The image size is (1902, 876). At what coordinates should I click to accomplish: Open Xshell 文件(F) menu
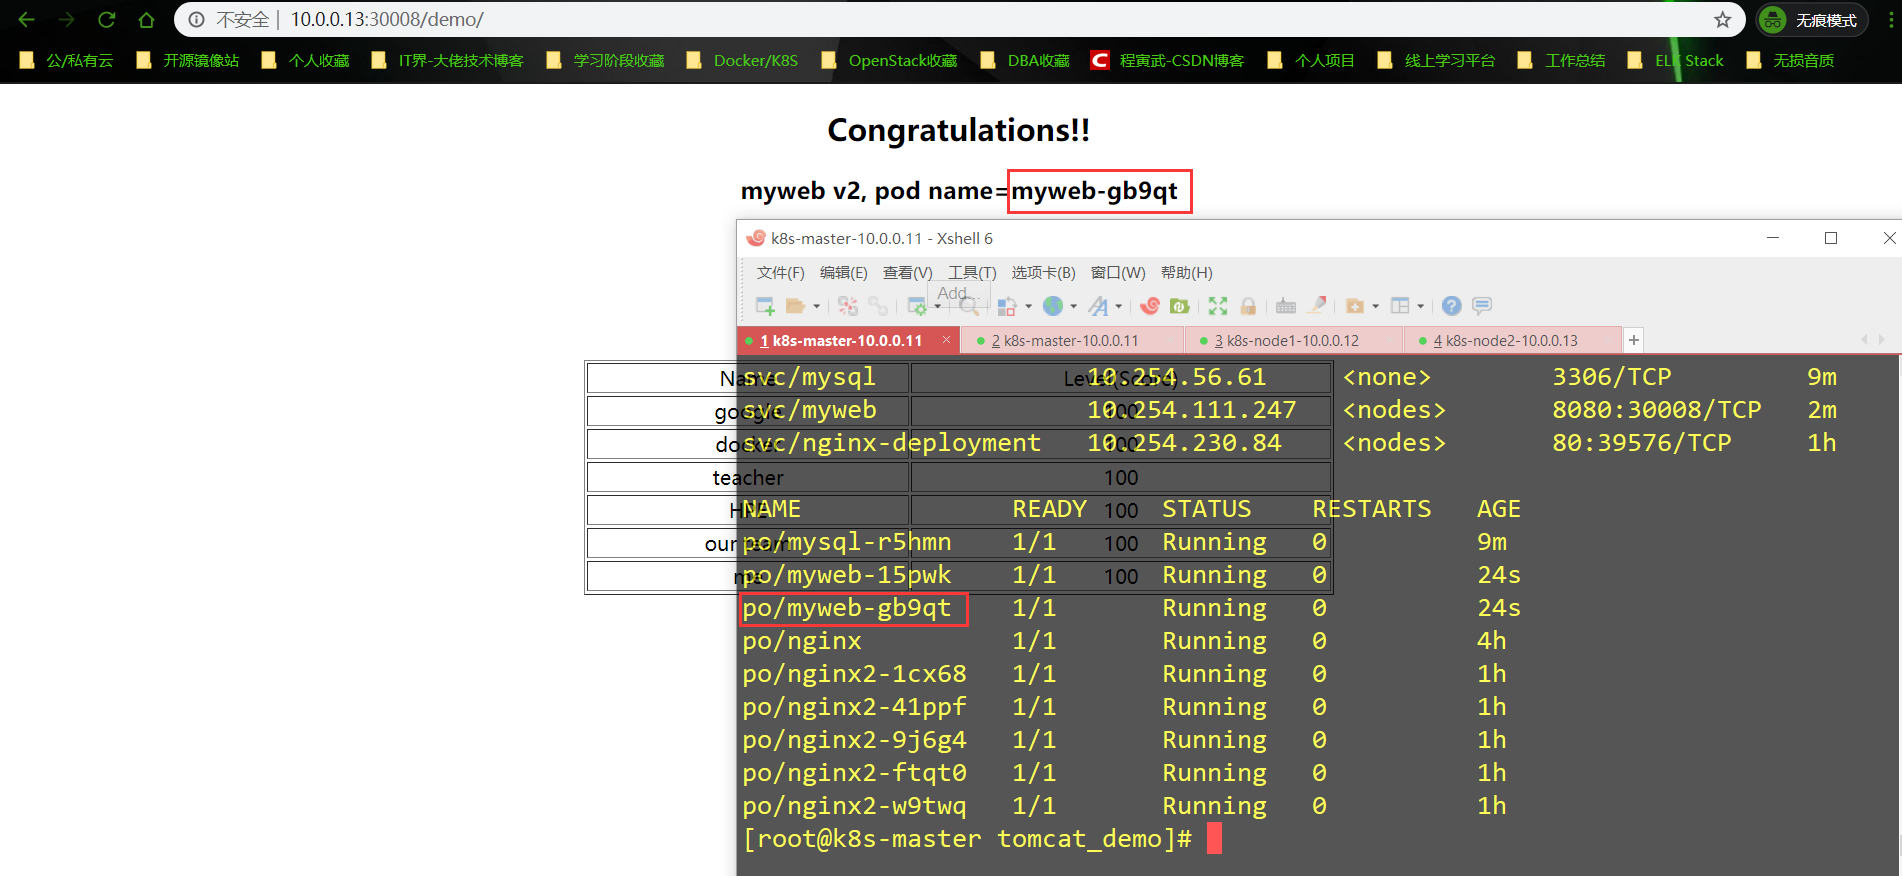coord(780,273)
